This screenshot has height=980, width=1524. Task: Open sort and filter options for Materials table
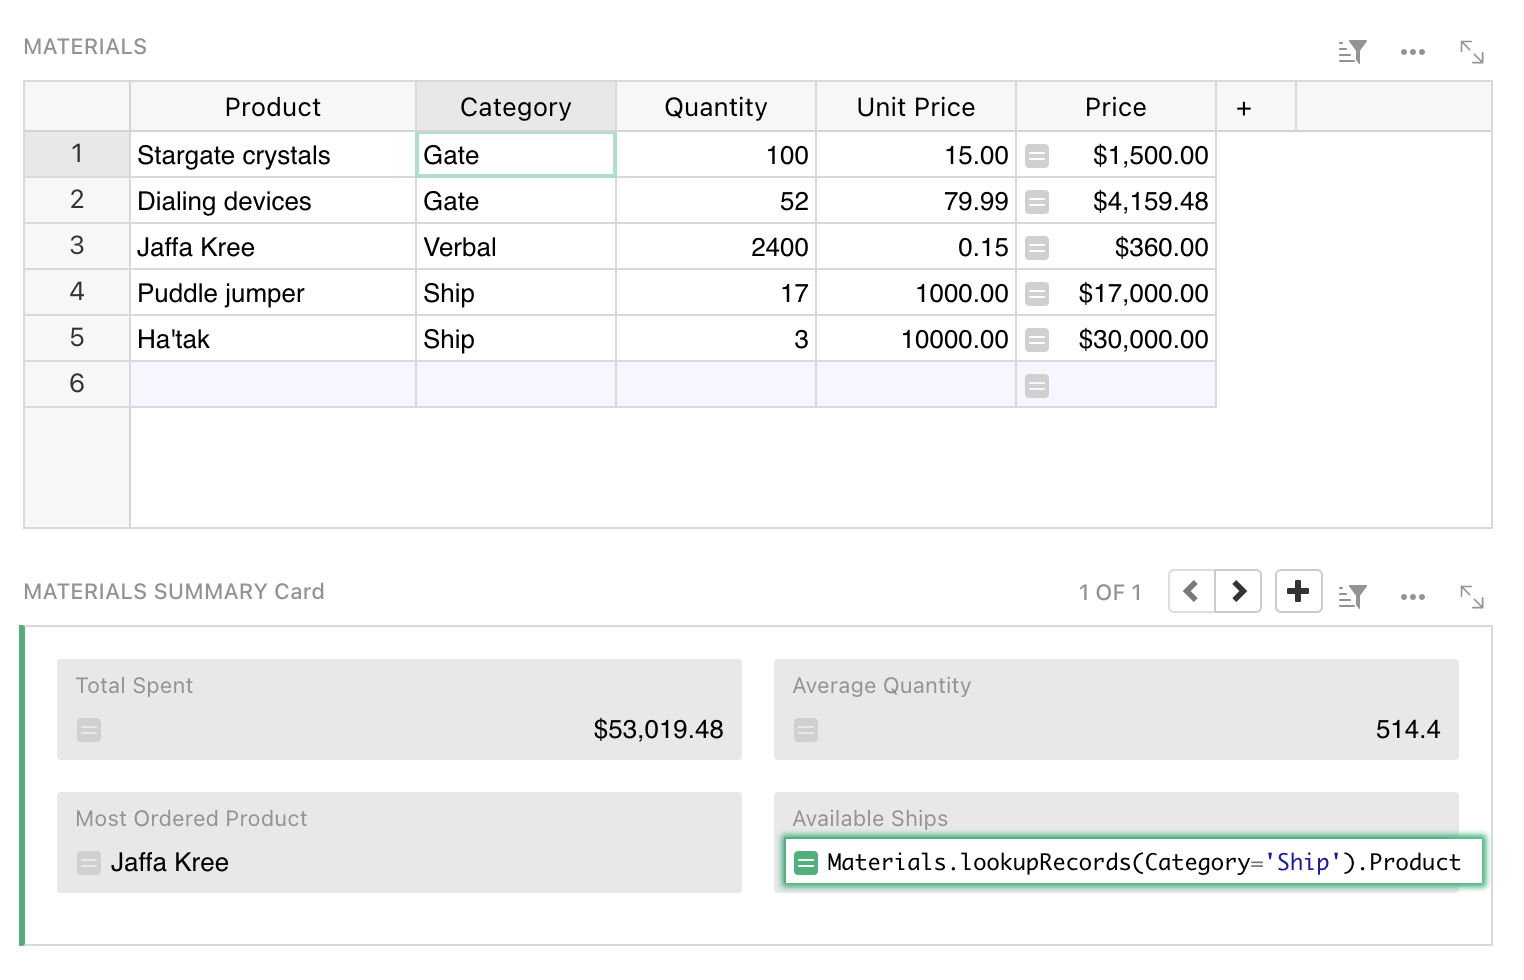[1352, 50]
